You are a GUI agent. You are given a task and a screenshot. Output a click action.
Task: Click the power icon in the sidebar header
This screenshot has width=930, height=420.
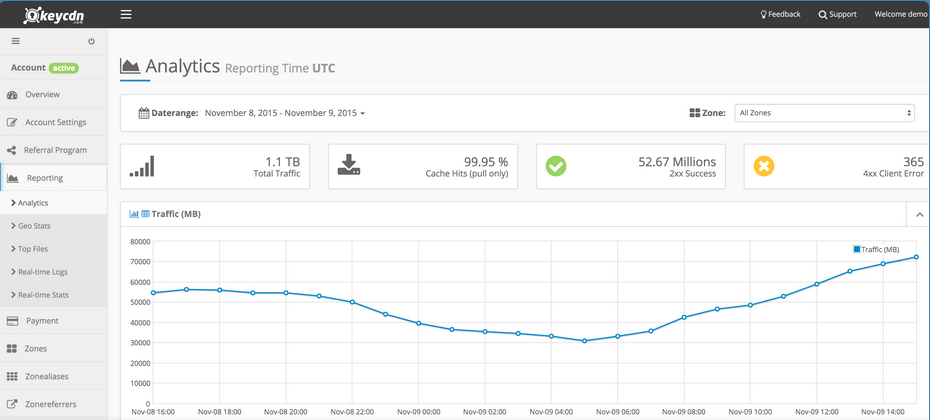[92, 42]
